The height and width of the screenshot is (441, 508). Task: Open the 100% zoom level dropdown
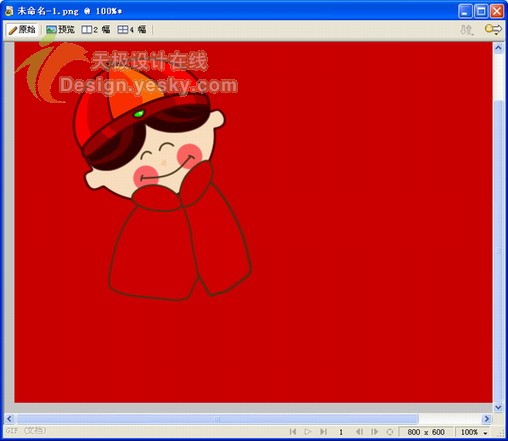(473, 432)
